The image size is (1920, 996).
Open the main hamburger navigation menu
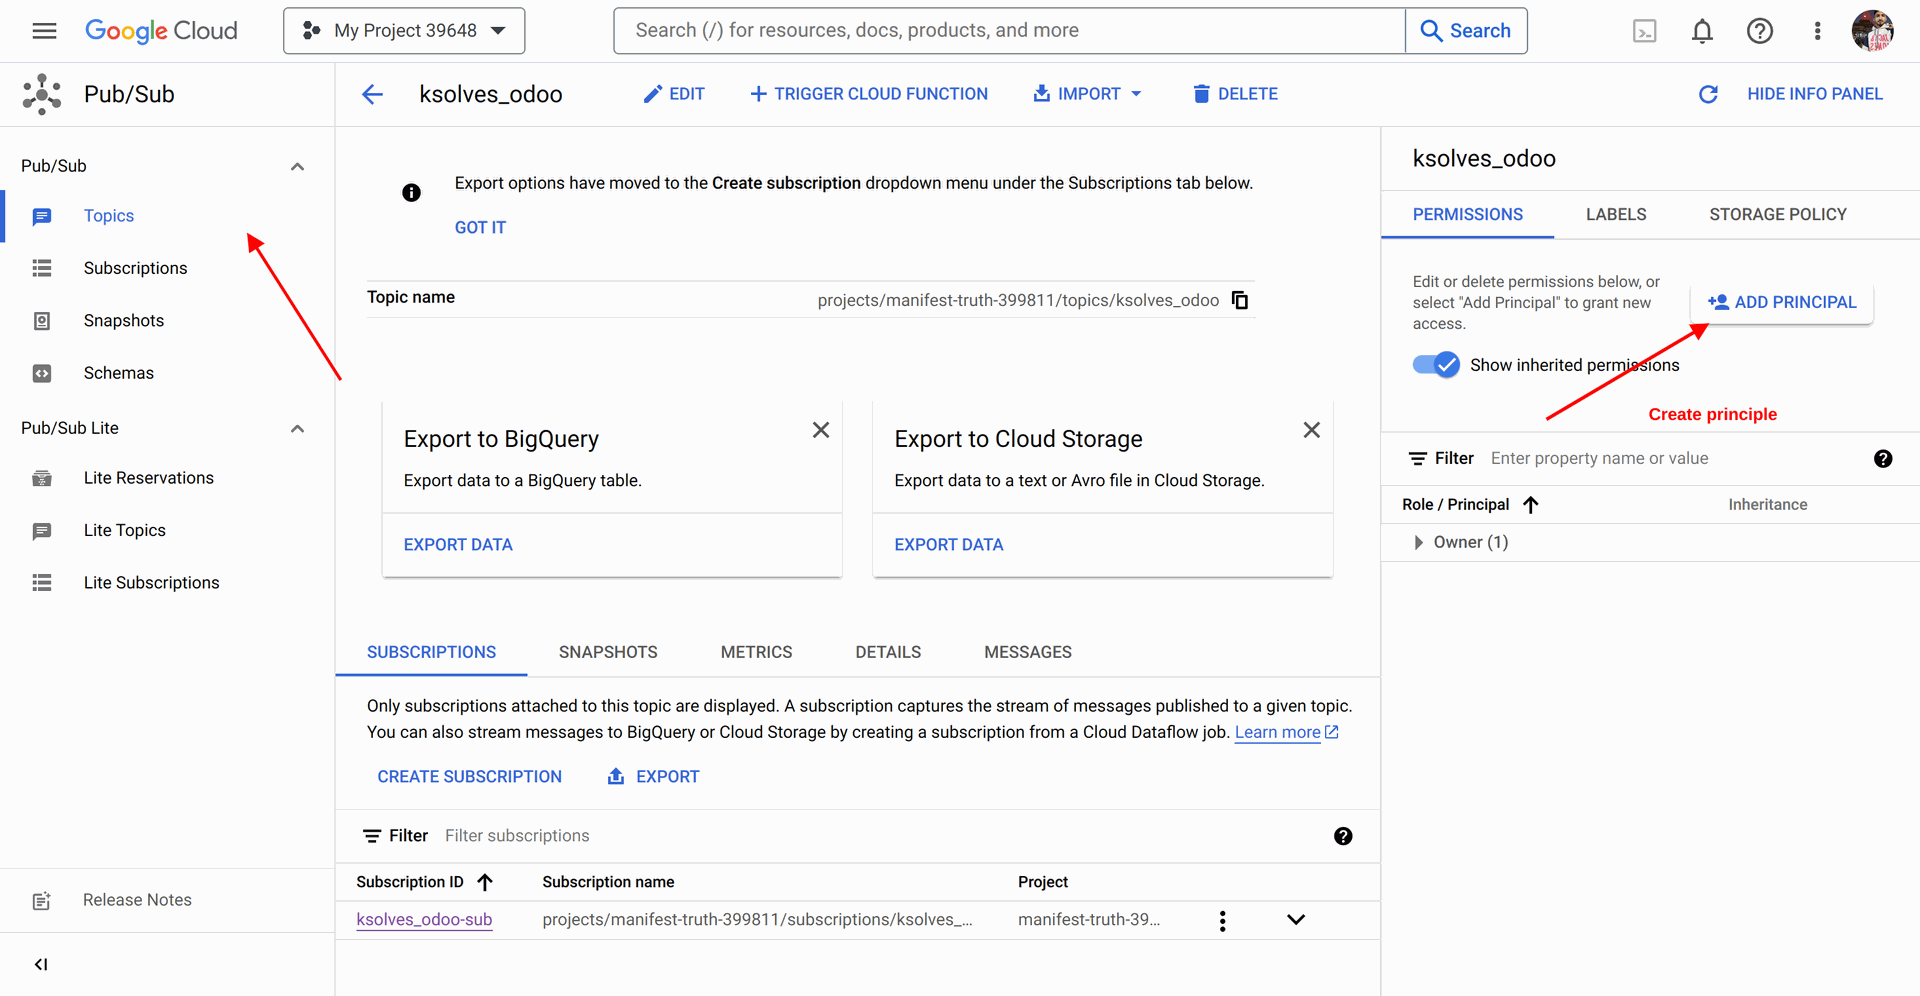coord(44,31)
